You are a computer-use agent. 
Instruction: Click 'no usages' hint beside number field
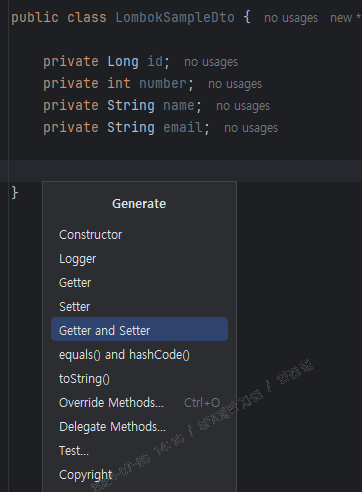tap(235, 84)
